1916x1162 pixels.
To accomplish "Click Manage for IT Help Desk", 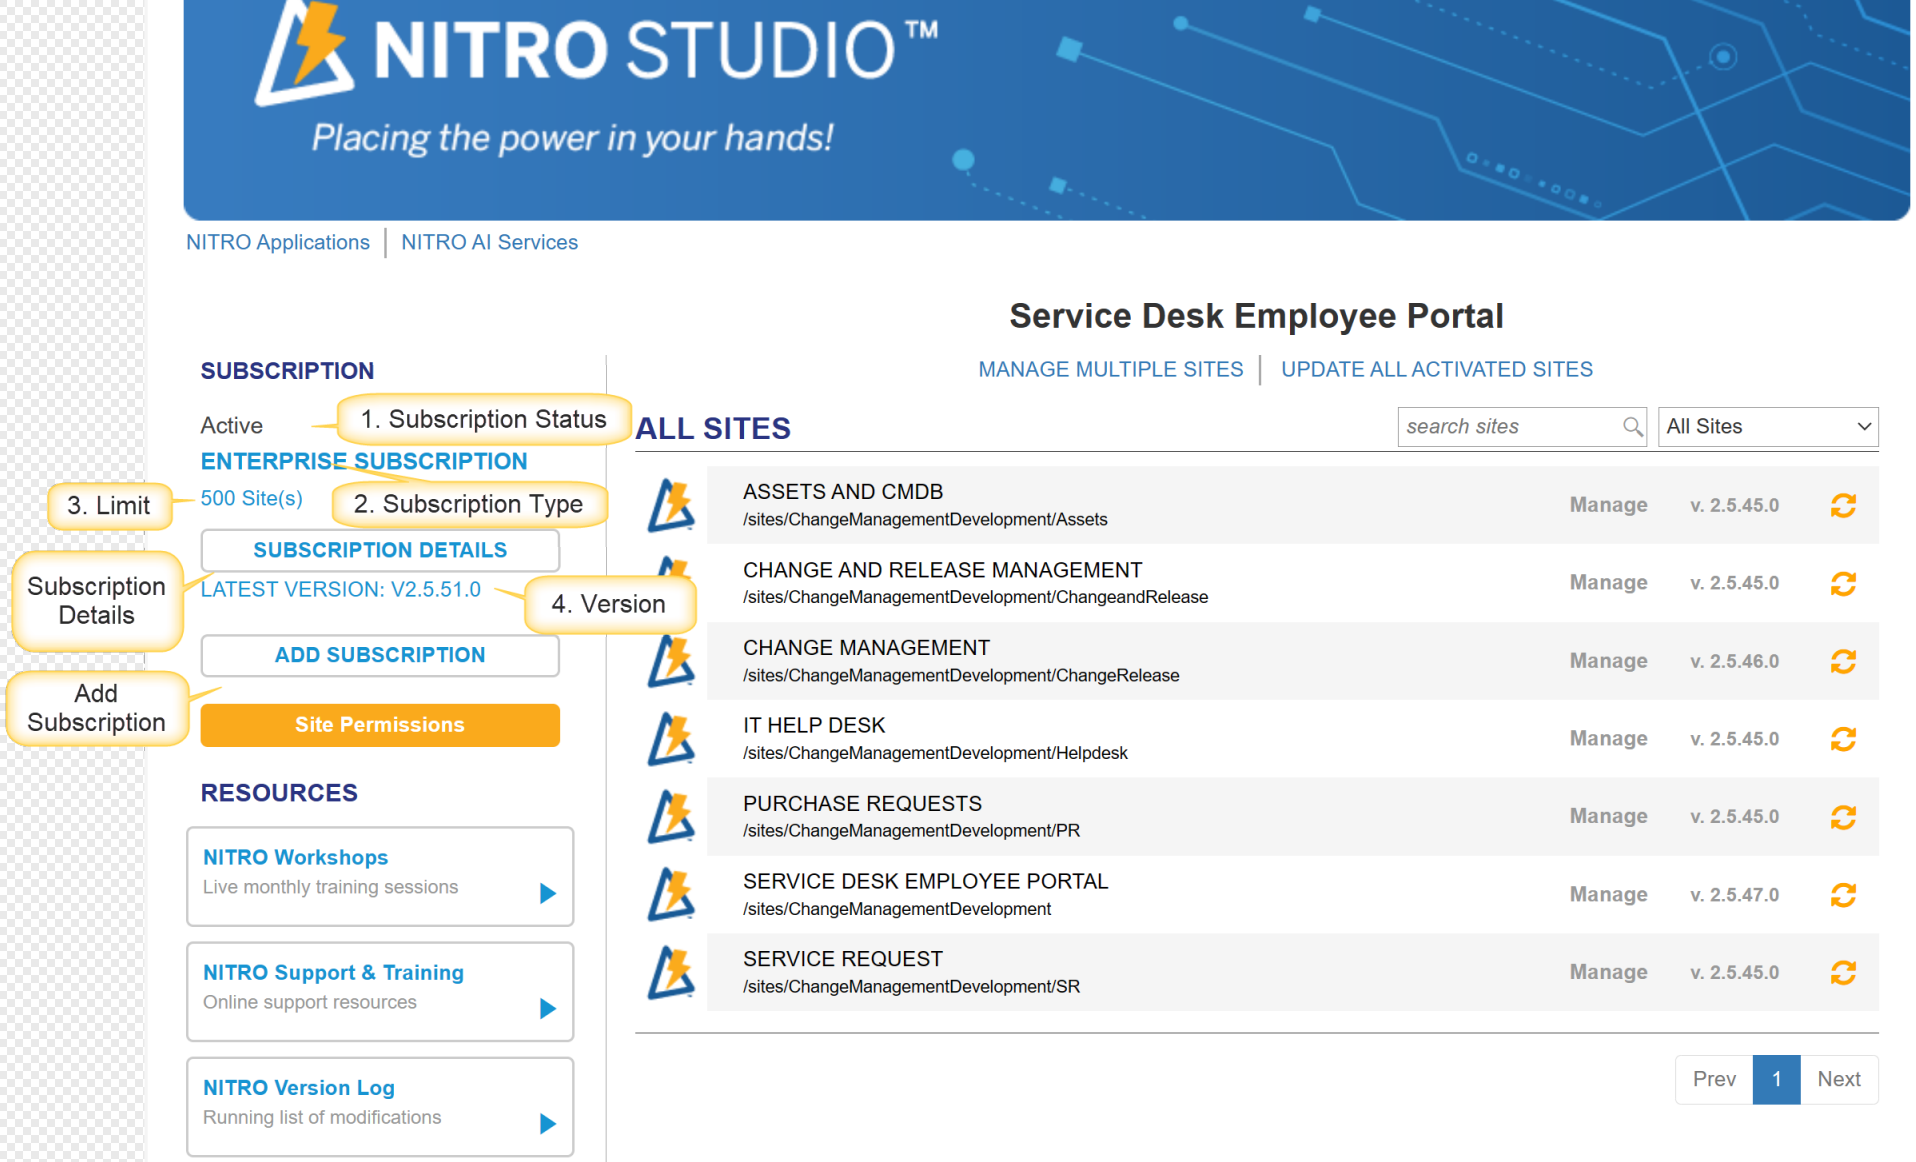I will (x=1608, y=739).
